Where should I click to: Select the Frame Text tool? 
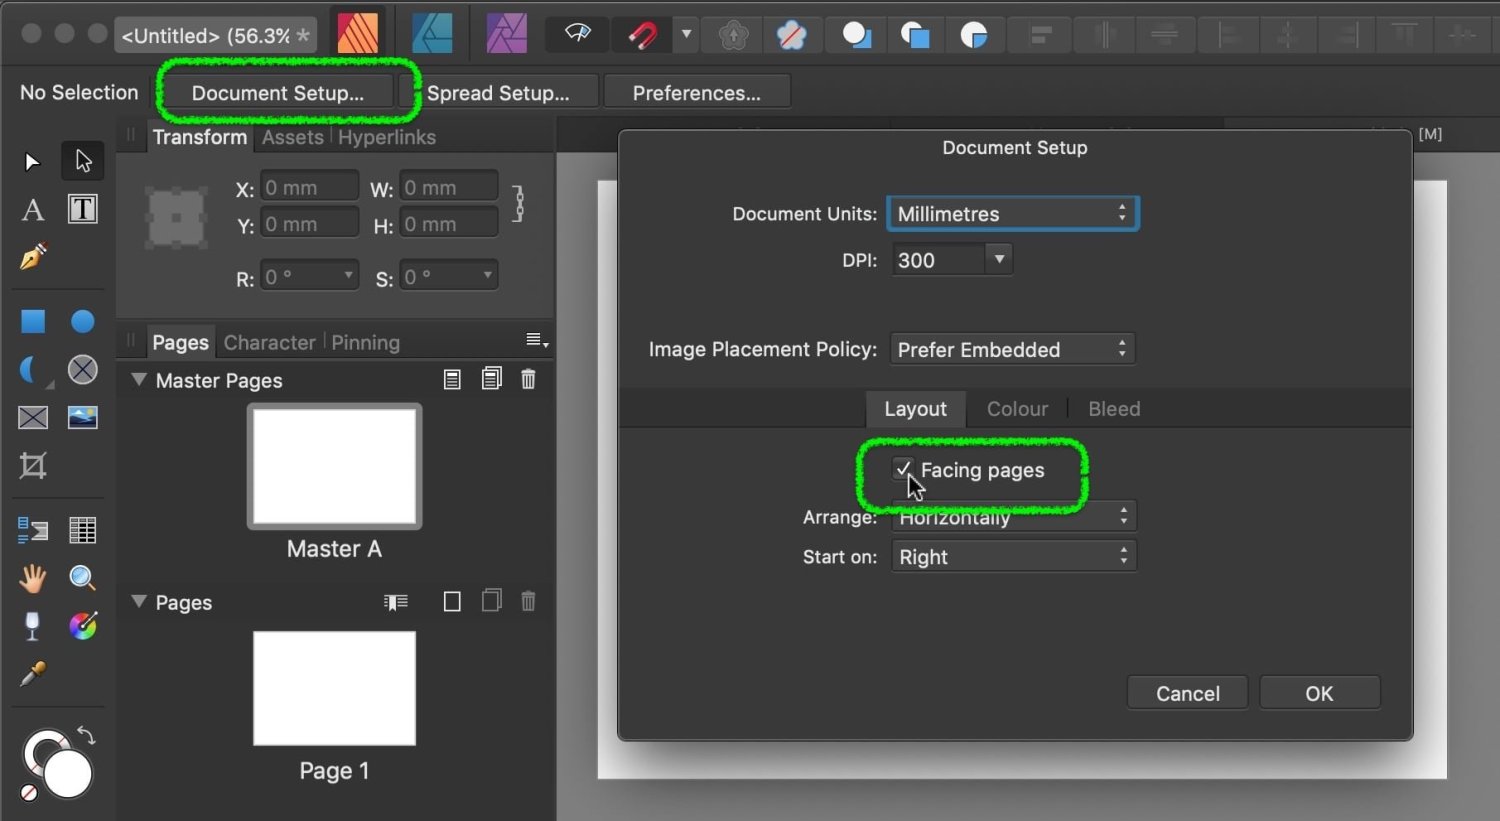point(82,209)
